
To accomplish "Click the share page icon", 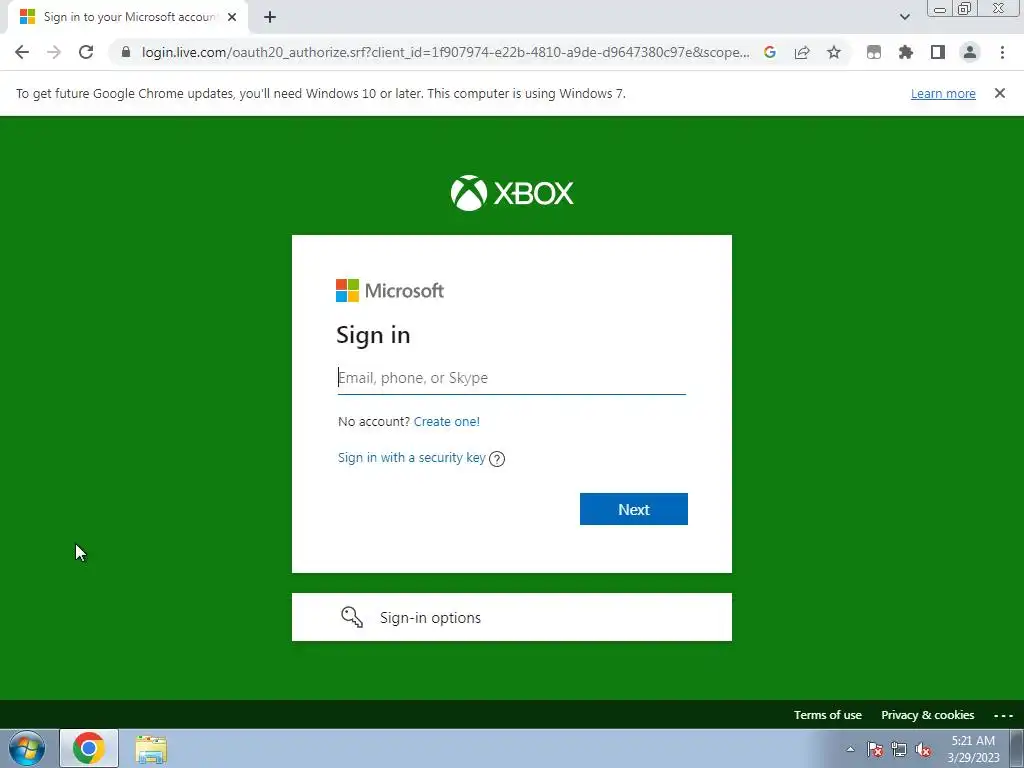I will (x=802, y=52).
